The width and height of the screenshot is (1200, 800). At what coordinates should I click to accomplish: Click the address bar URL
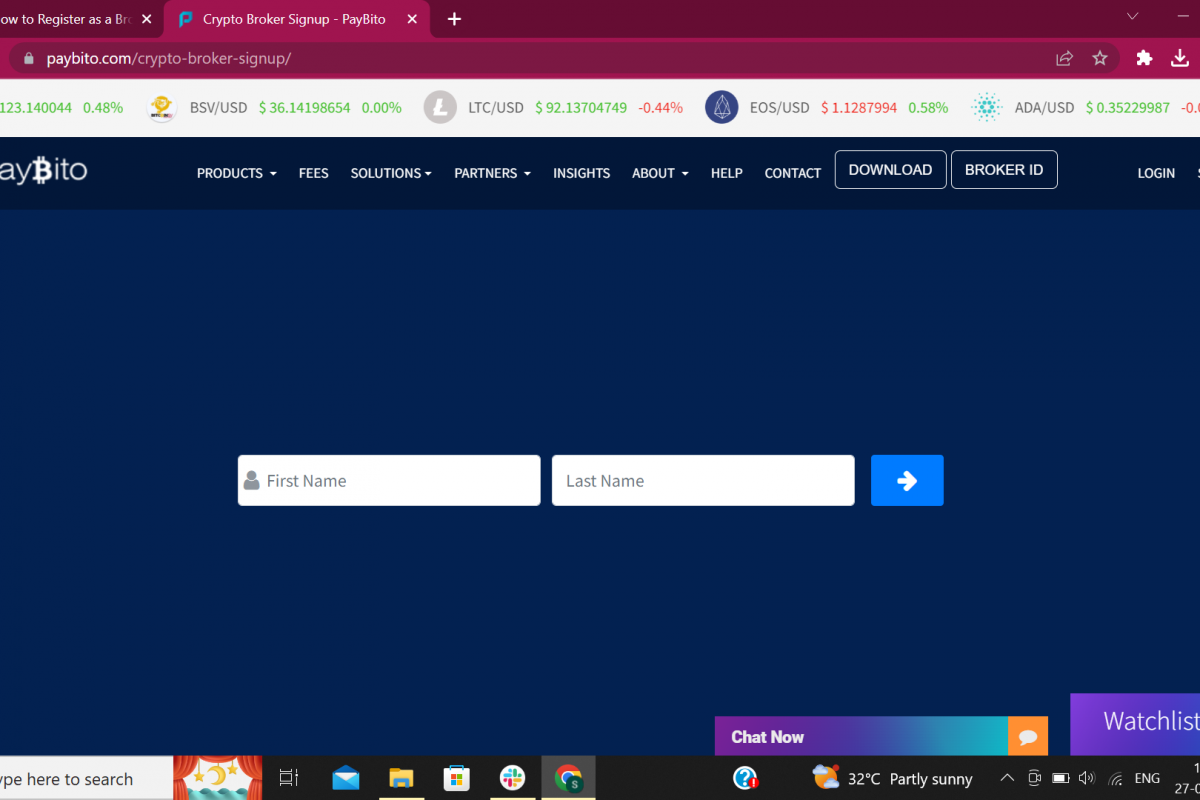[x=169, y=58]
